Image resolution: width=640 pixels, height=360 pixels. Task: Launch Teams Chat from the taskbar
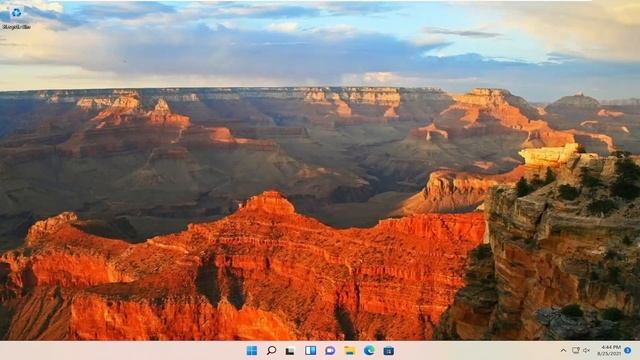[330, 351]
